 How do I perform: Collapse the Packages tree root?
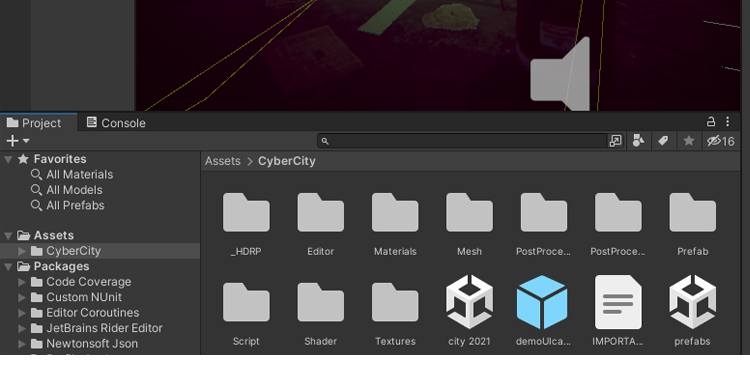(x=8, y=266)
